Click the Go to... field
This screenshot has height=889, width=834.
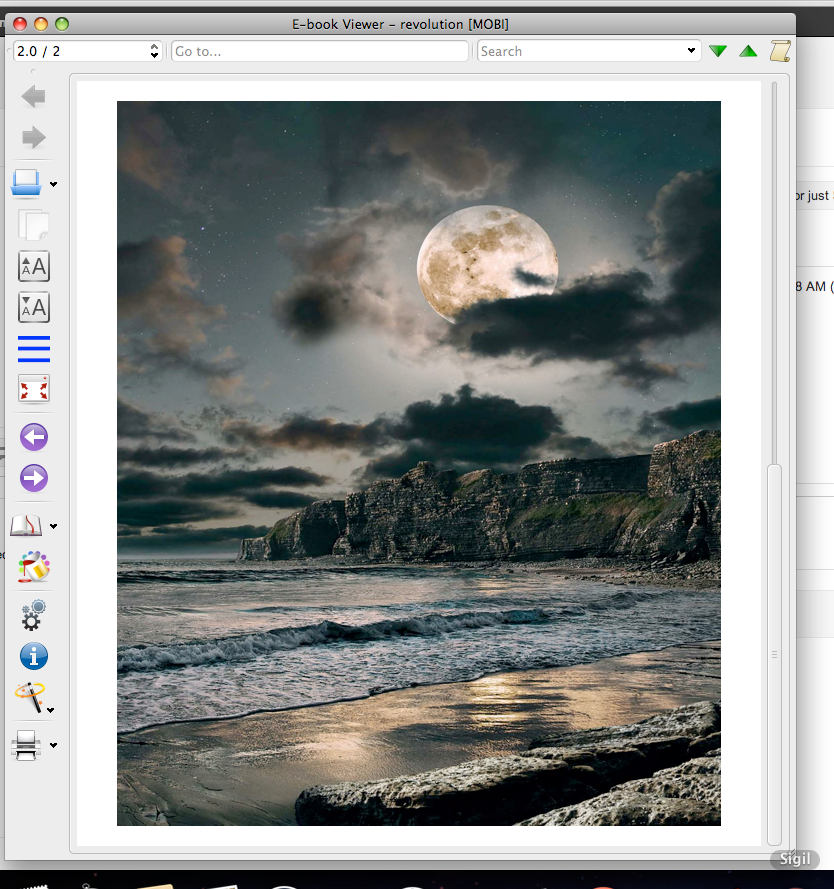click(x=320, y=51)
